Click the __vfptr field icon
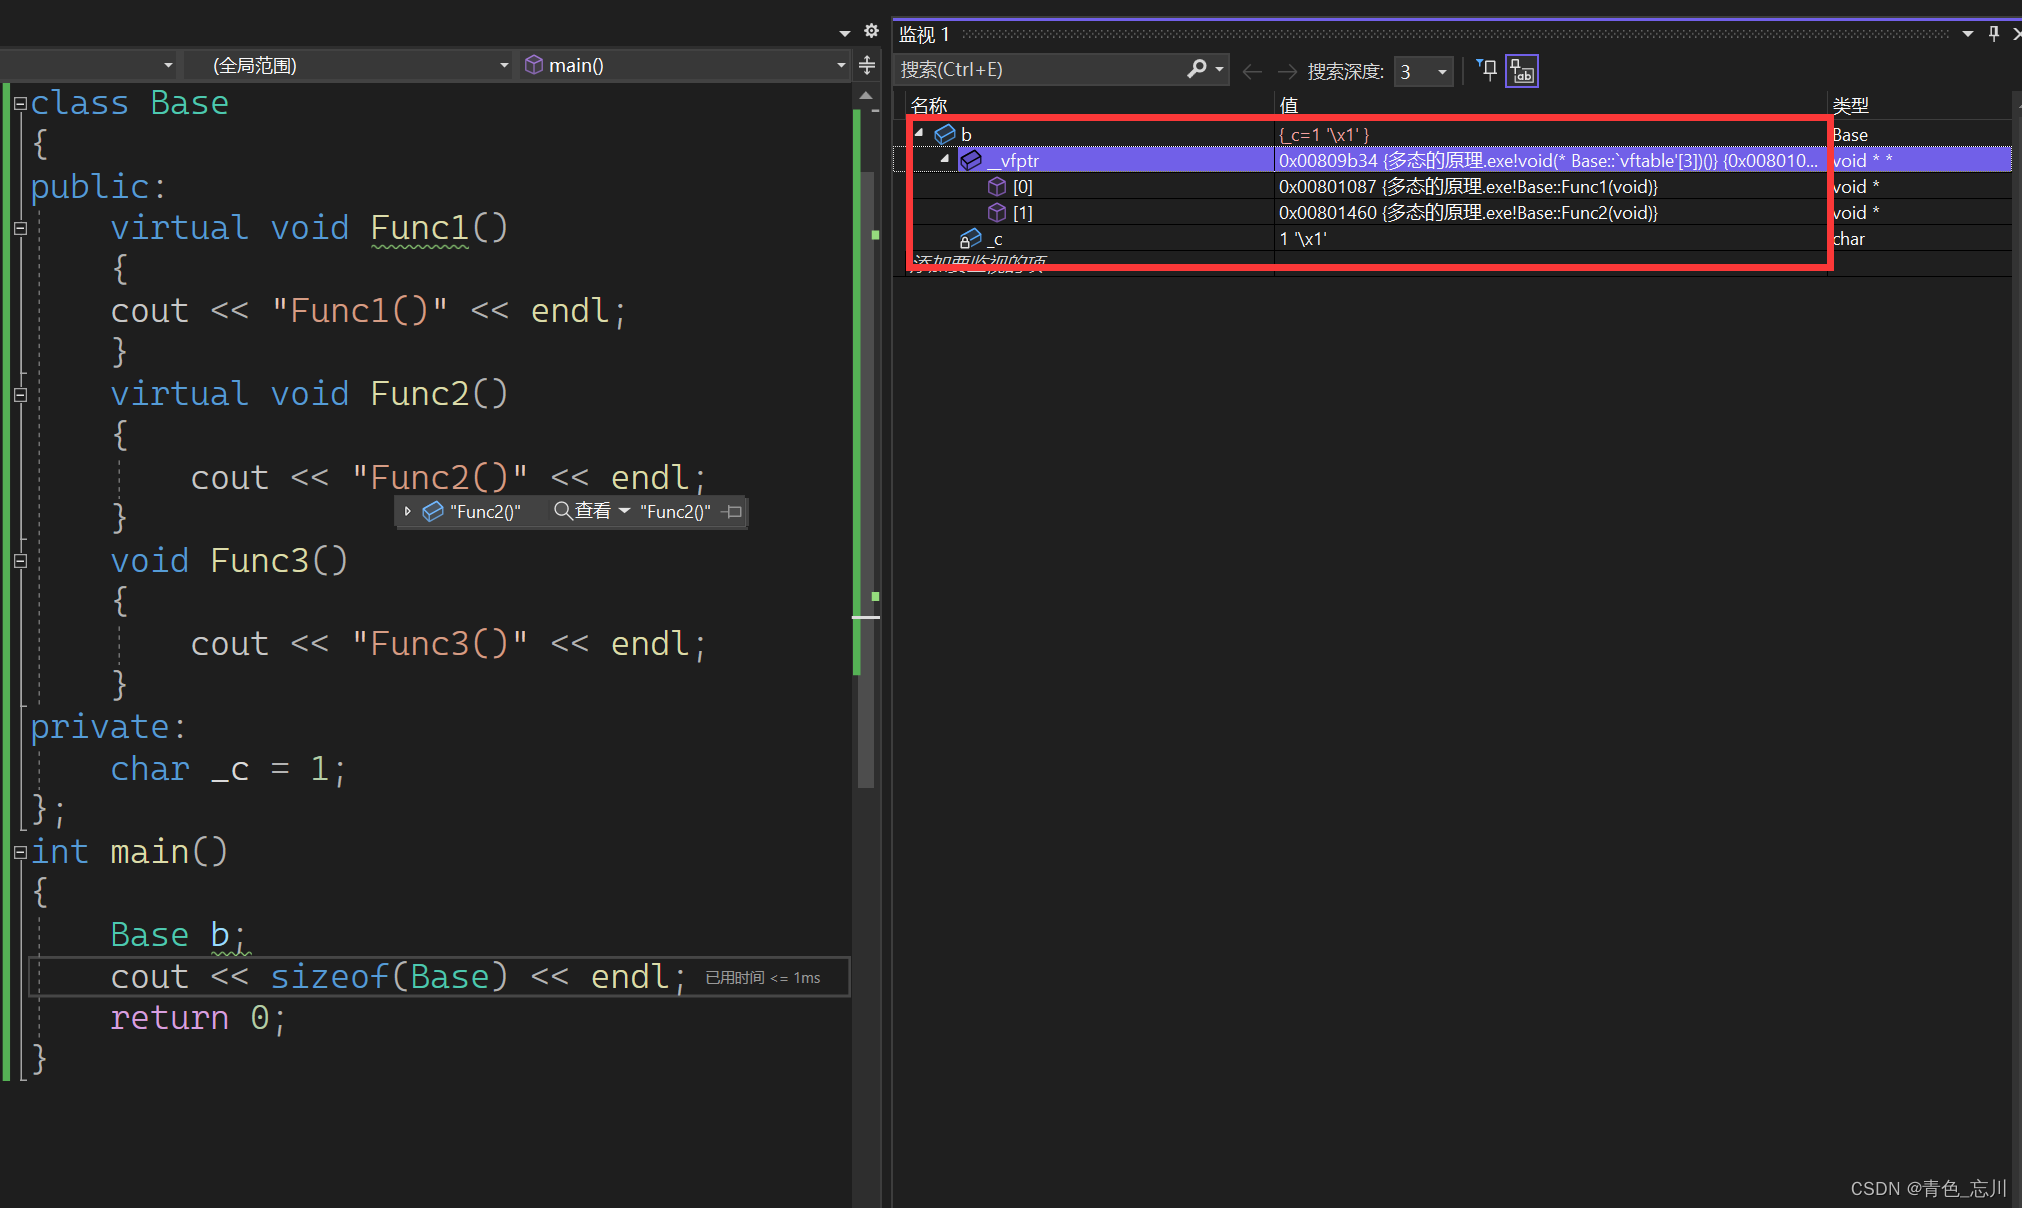 [x=971, y=160]
